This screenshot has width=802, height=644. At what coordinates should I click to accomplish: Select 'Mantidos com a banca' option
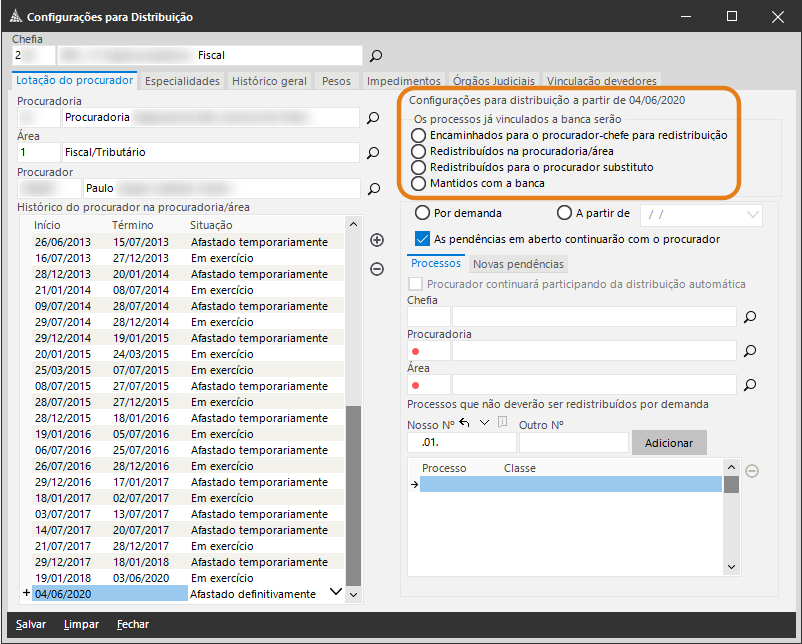click(x=418, y=183)
